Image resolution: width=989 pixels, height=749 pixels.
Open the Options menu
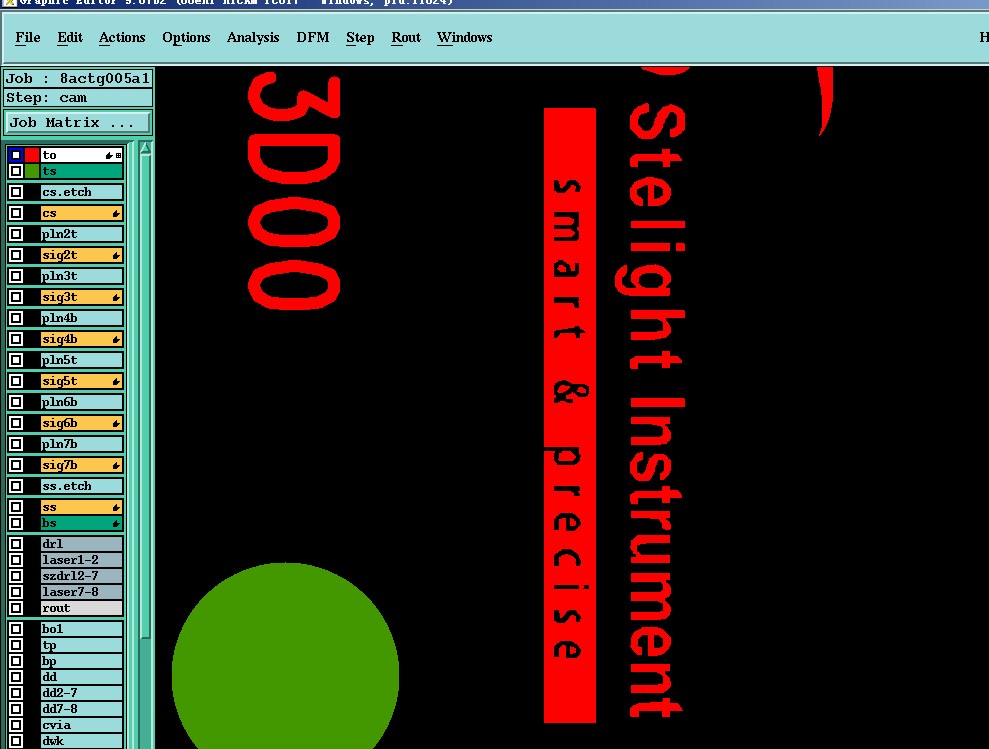186,38
